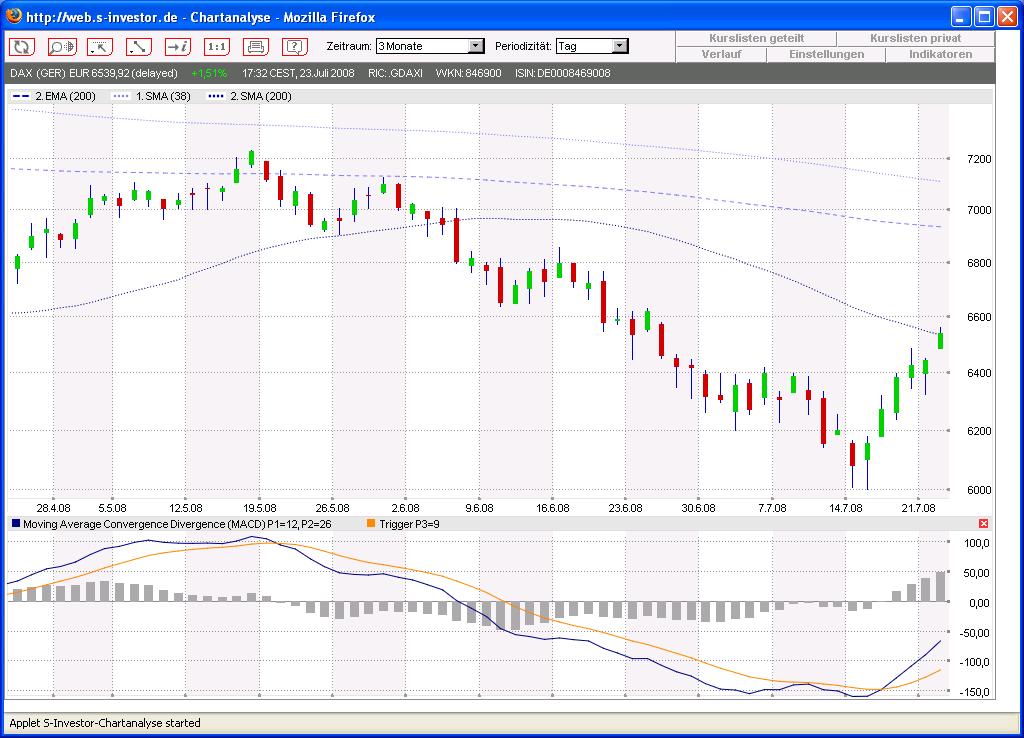
Task: Click the 7200 price axis label
Action: pyautogui.click(x=978, y=159)
